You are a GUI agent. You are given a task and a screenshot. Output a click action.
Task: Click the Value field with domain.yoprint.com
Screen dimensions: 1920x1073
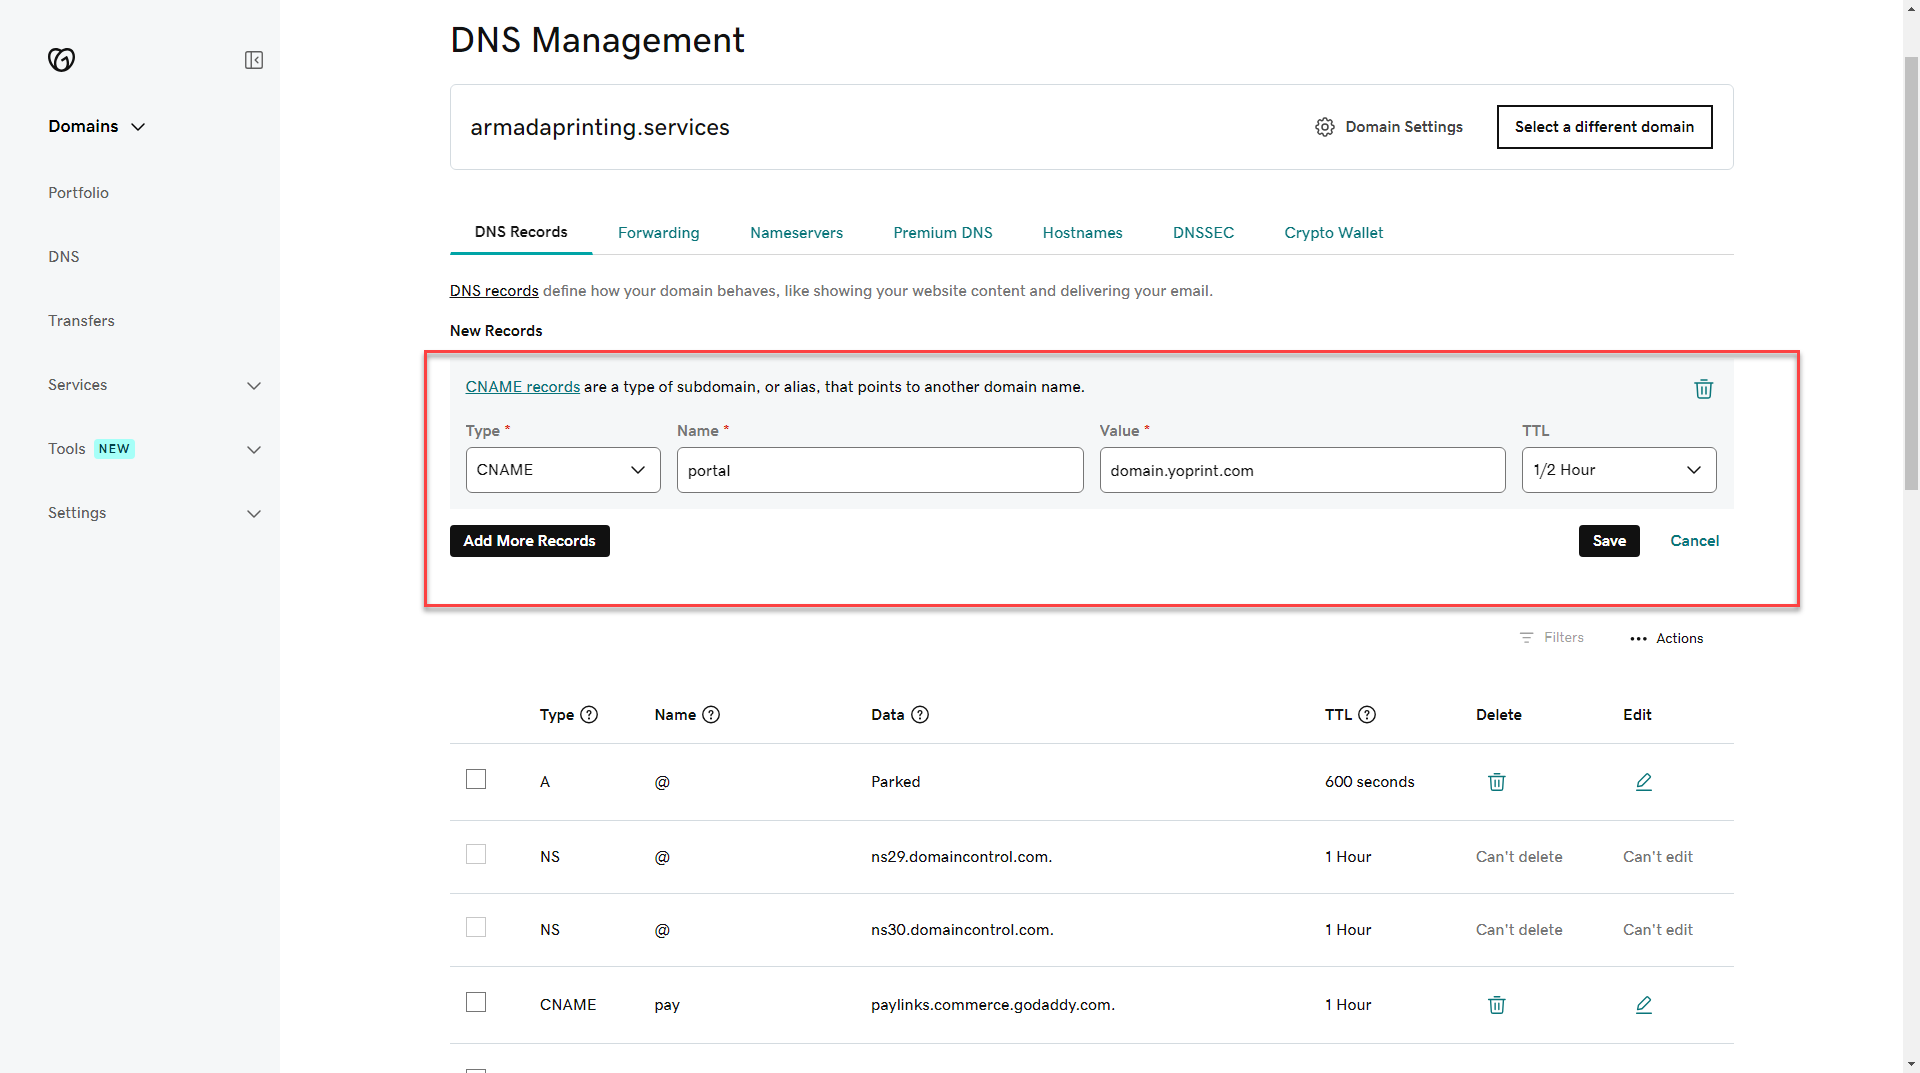click(1302, 470)
